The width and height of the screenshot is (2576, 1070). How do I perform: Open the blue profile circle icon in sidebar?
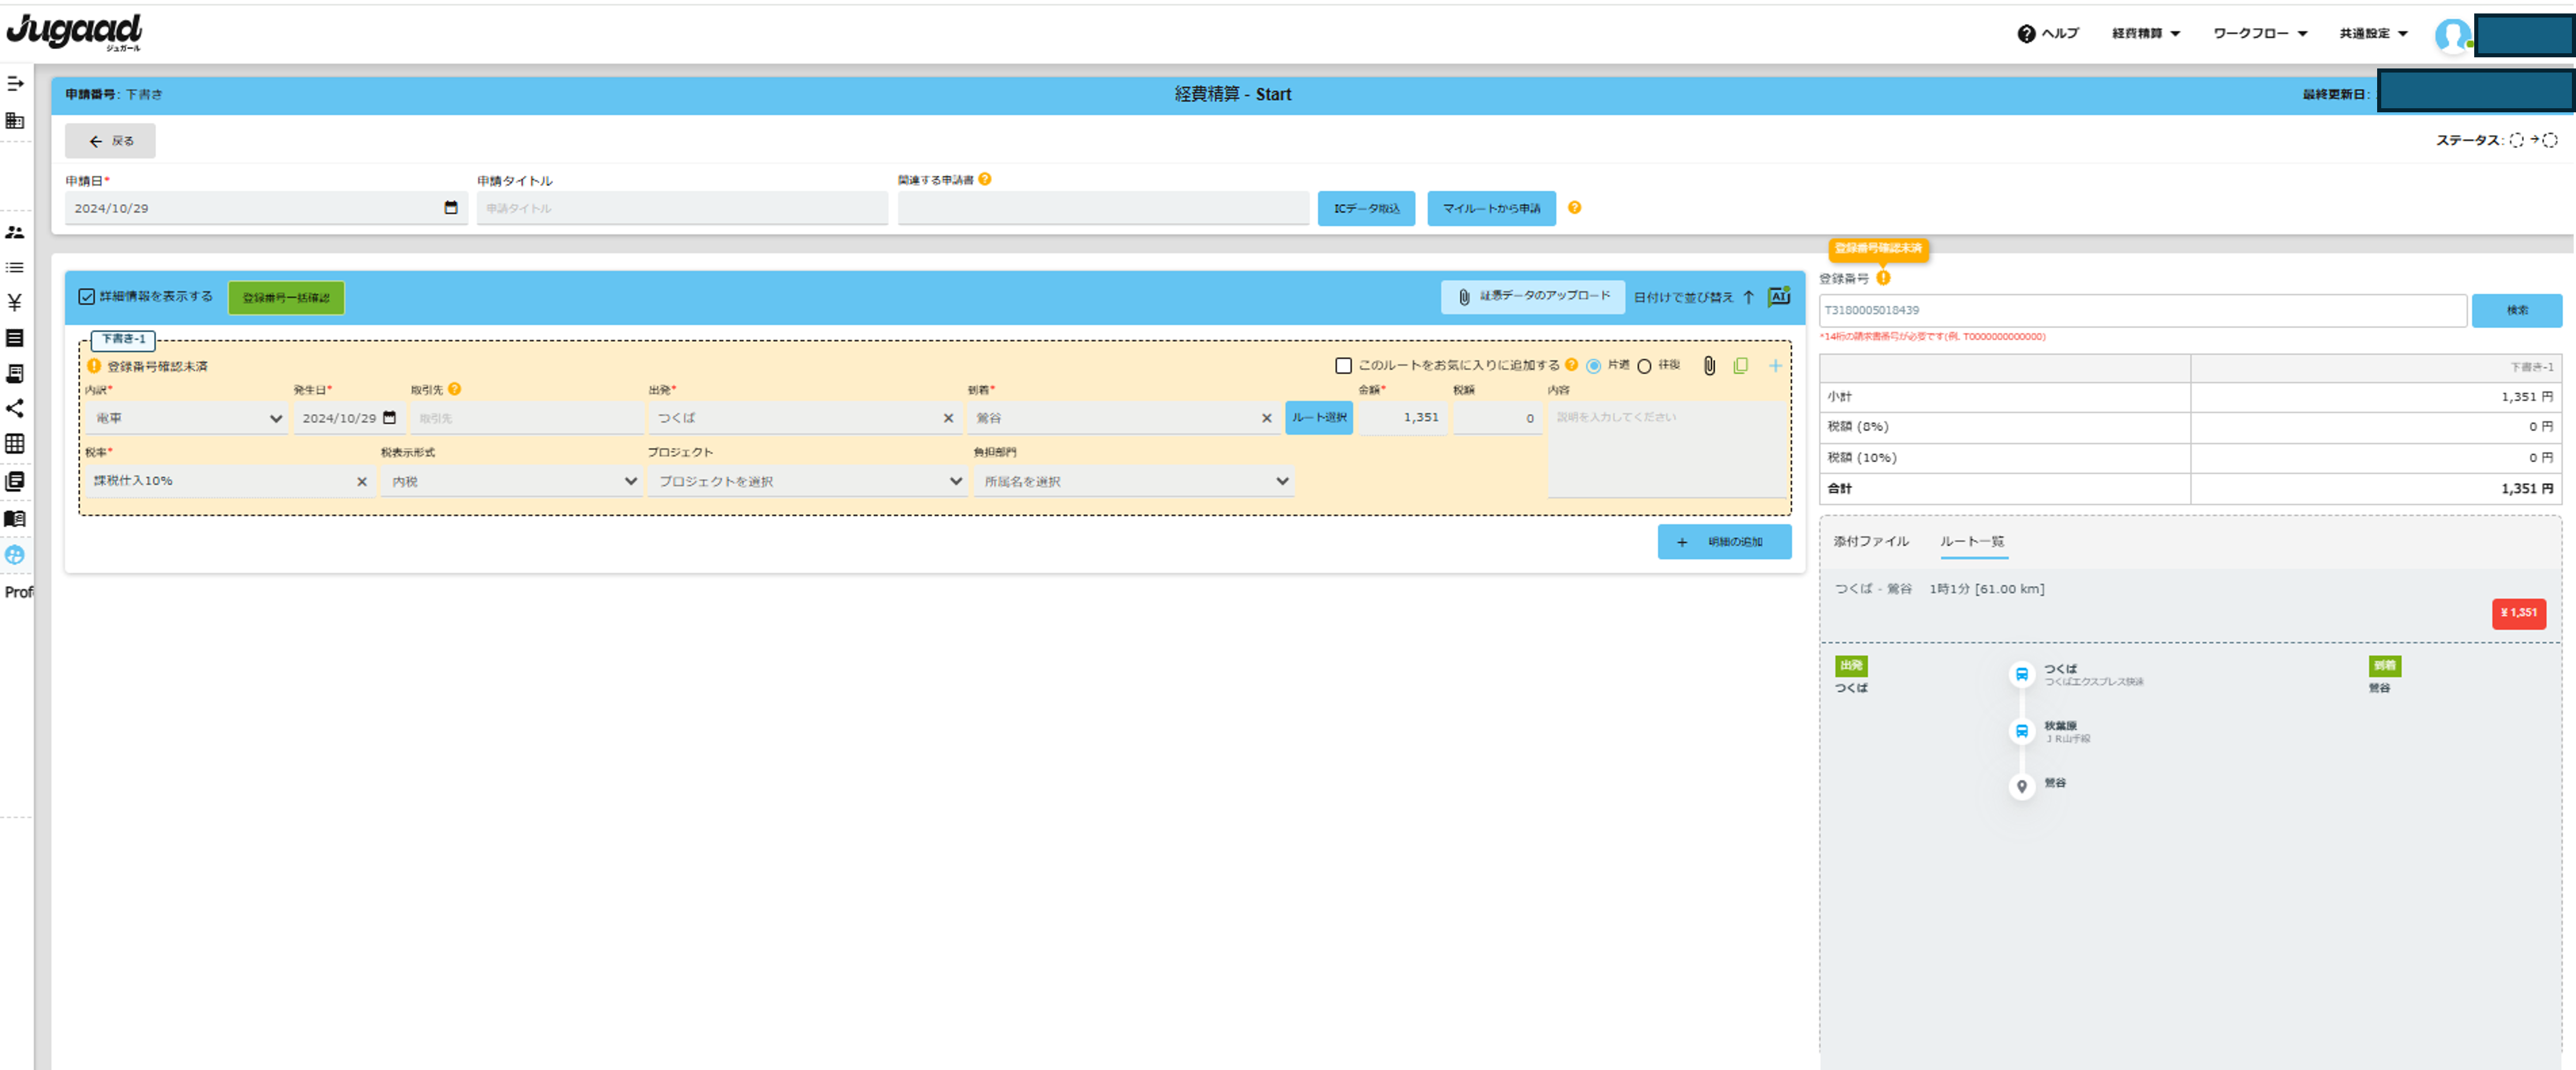[x=15, y=555]
